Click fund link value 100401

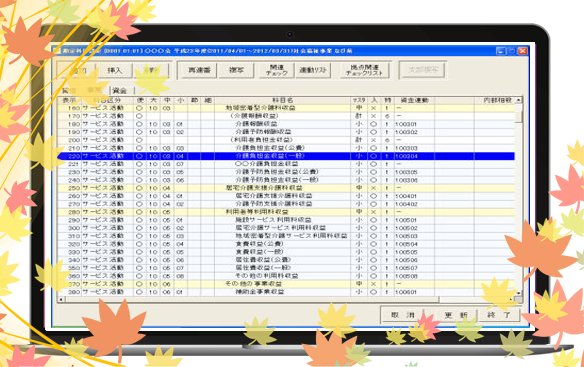pos(406,196)
